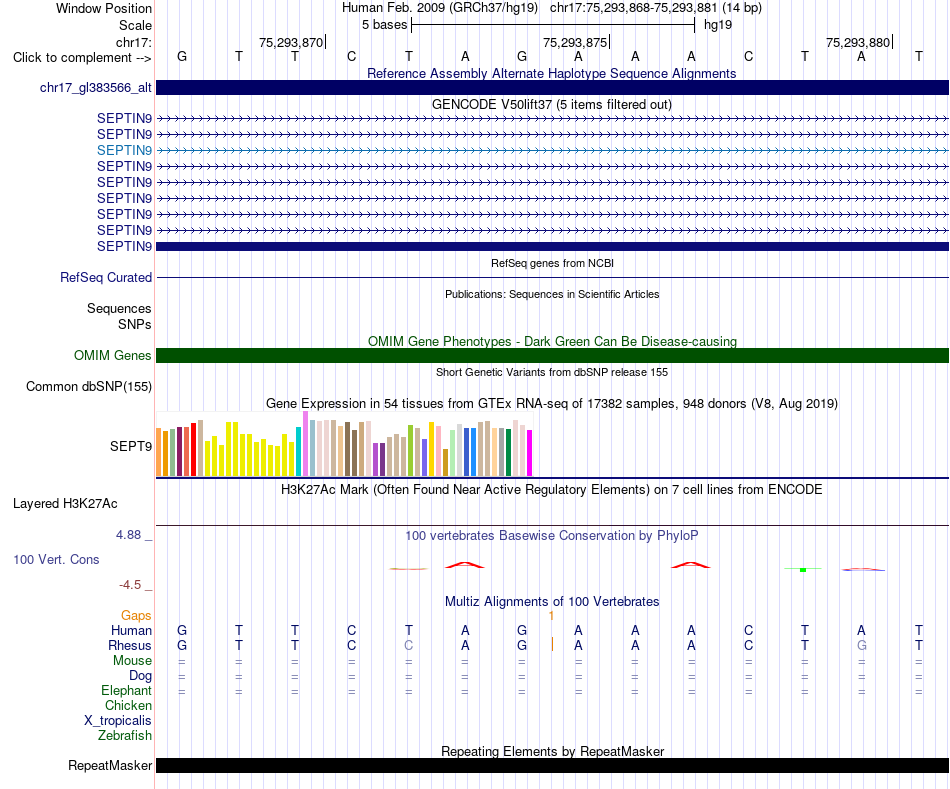The image size is (950, 789).
Task: Open Common dbSNP(155) track settings label
Action: (x=88, y=387)
